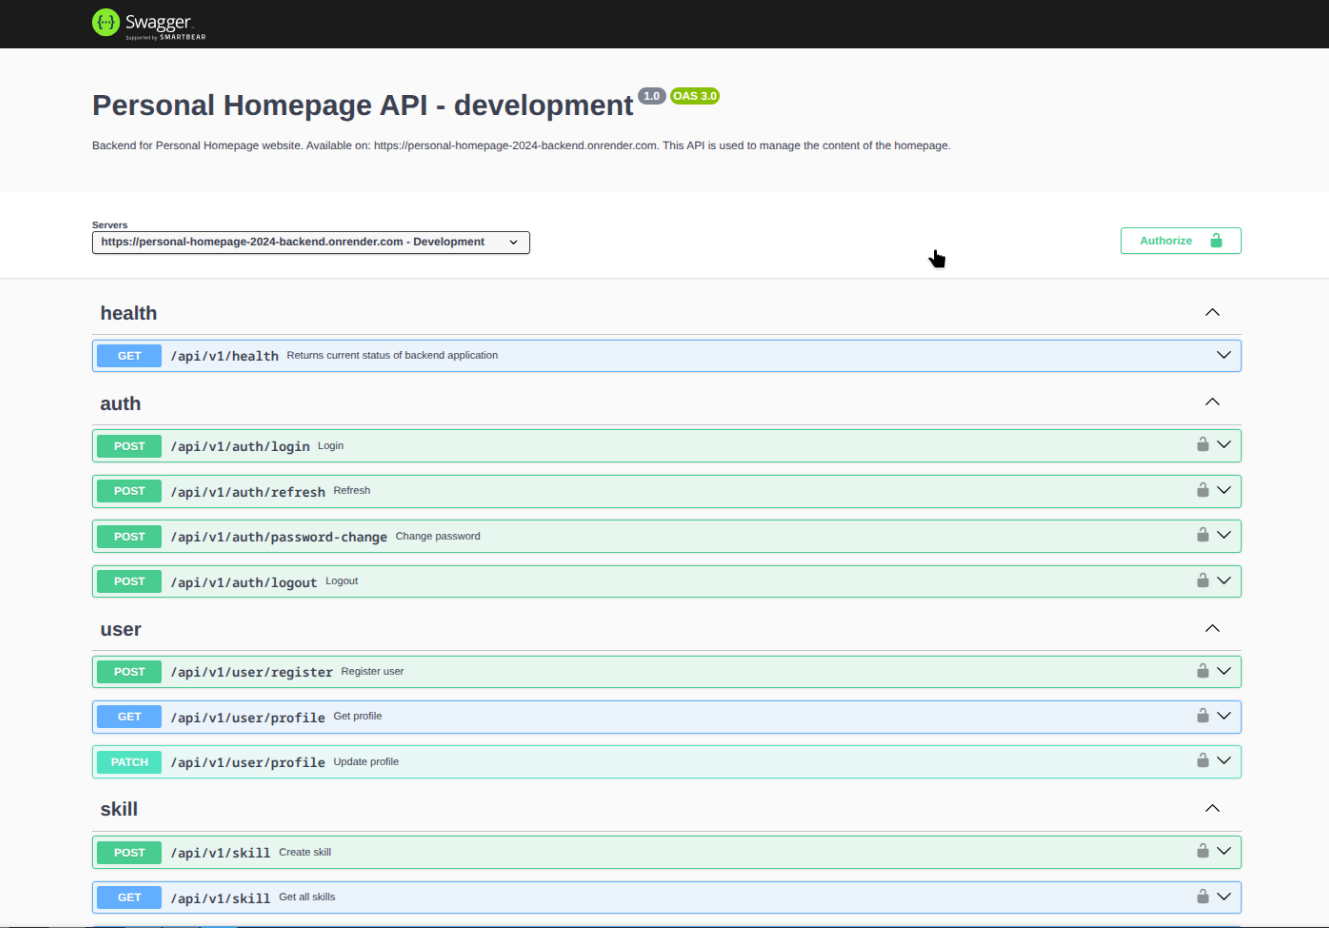Click the padlock icon on PATCH /api/v1/user/profile
This screenshot has height=928, width=1329.
(x=1203, y=761)
